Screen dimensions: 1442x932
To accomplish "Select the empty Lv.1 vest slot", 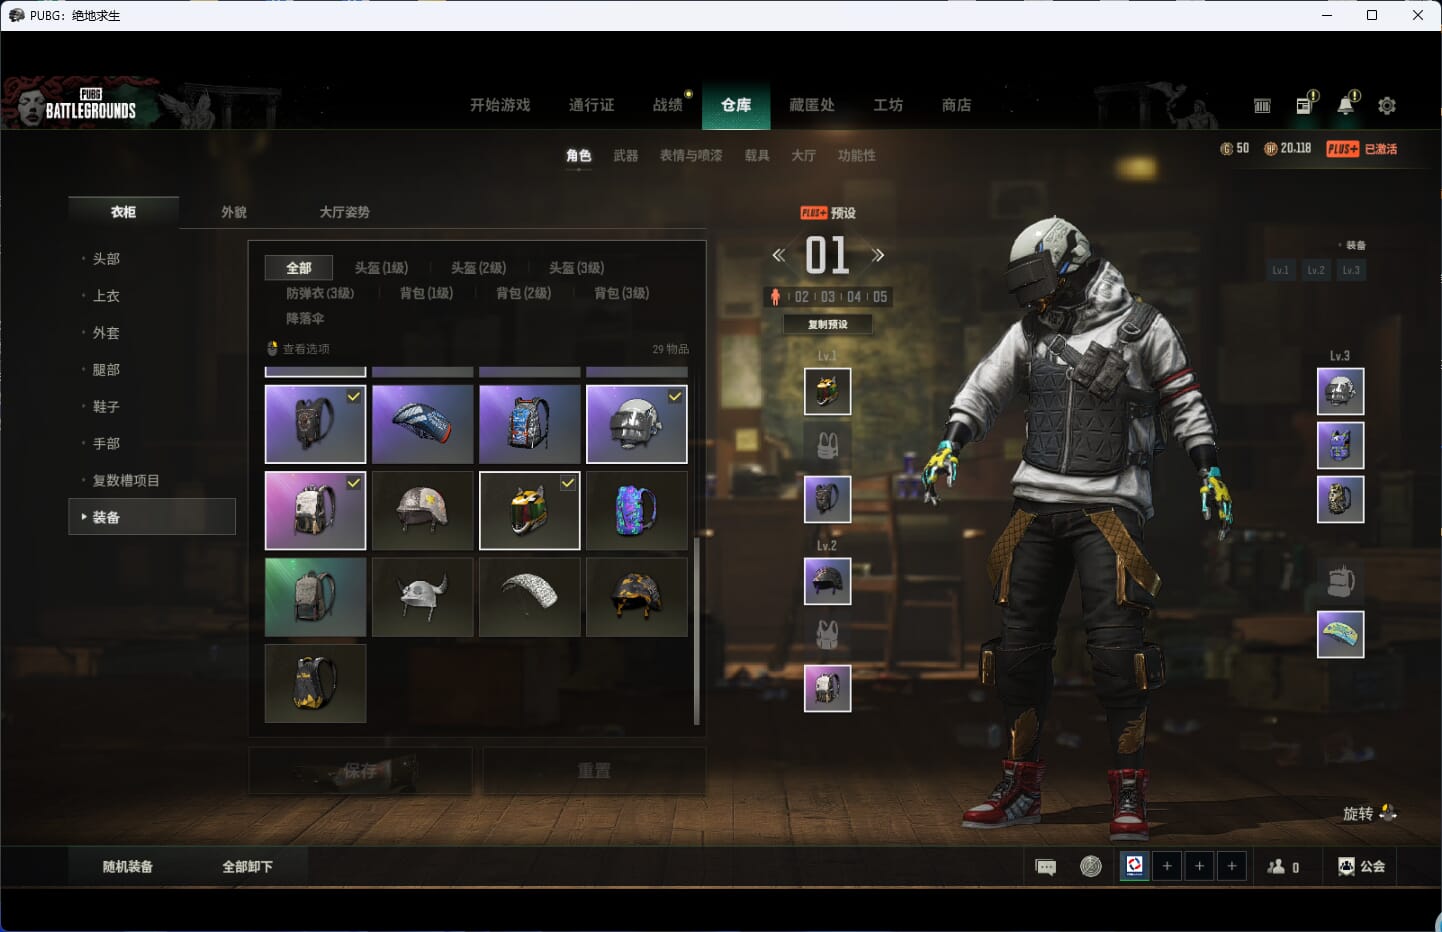I will tap(828, 444).
